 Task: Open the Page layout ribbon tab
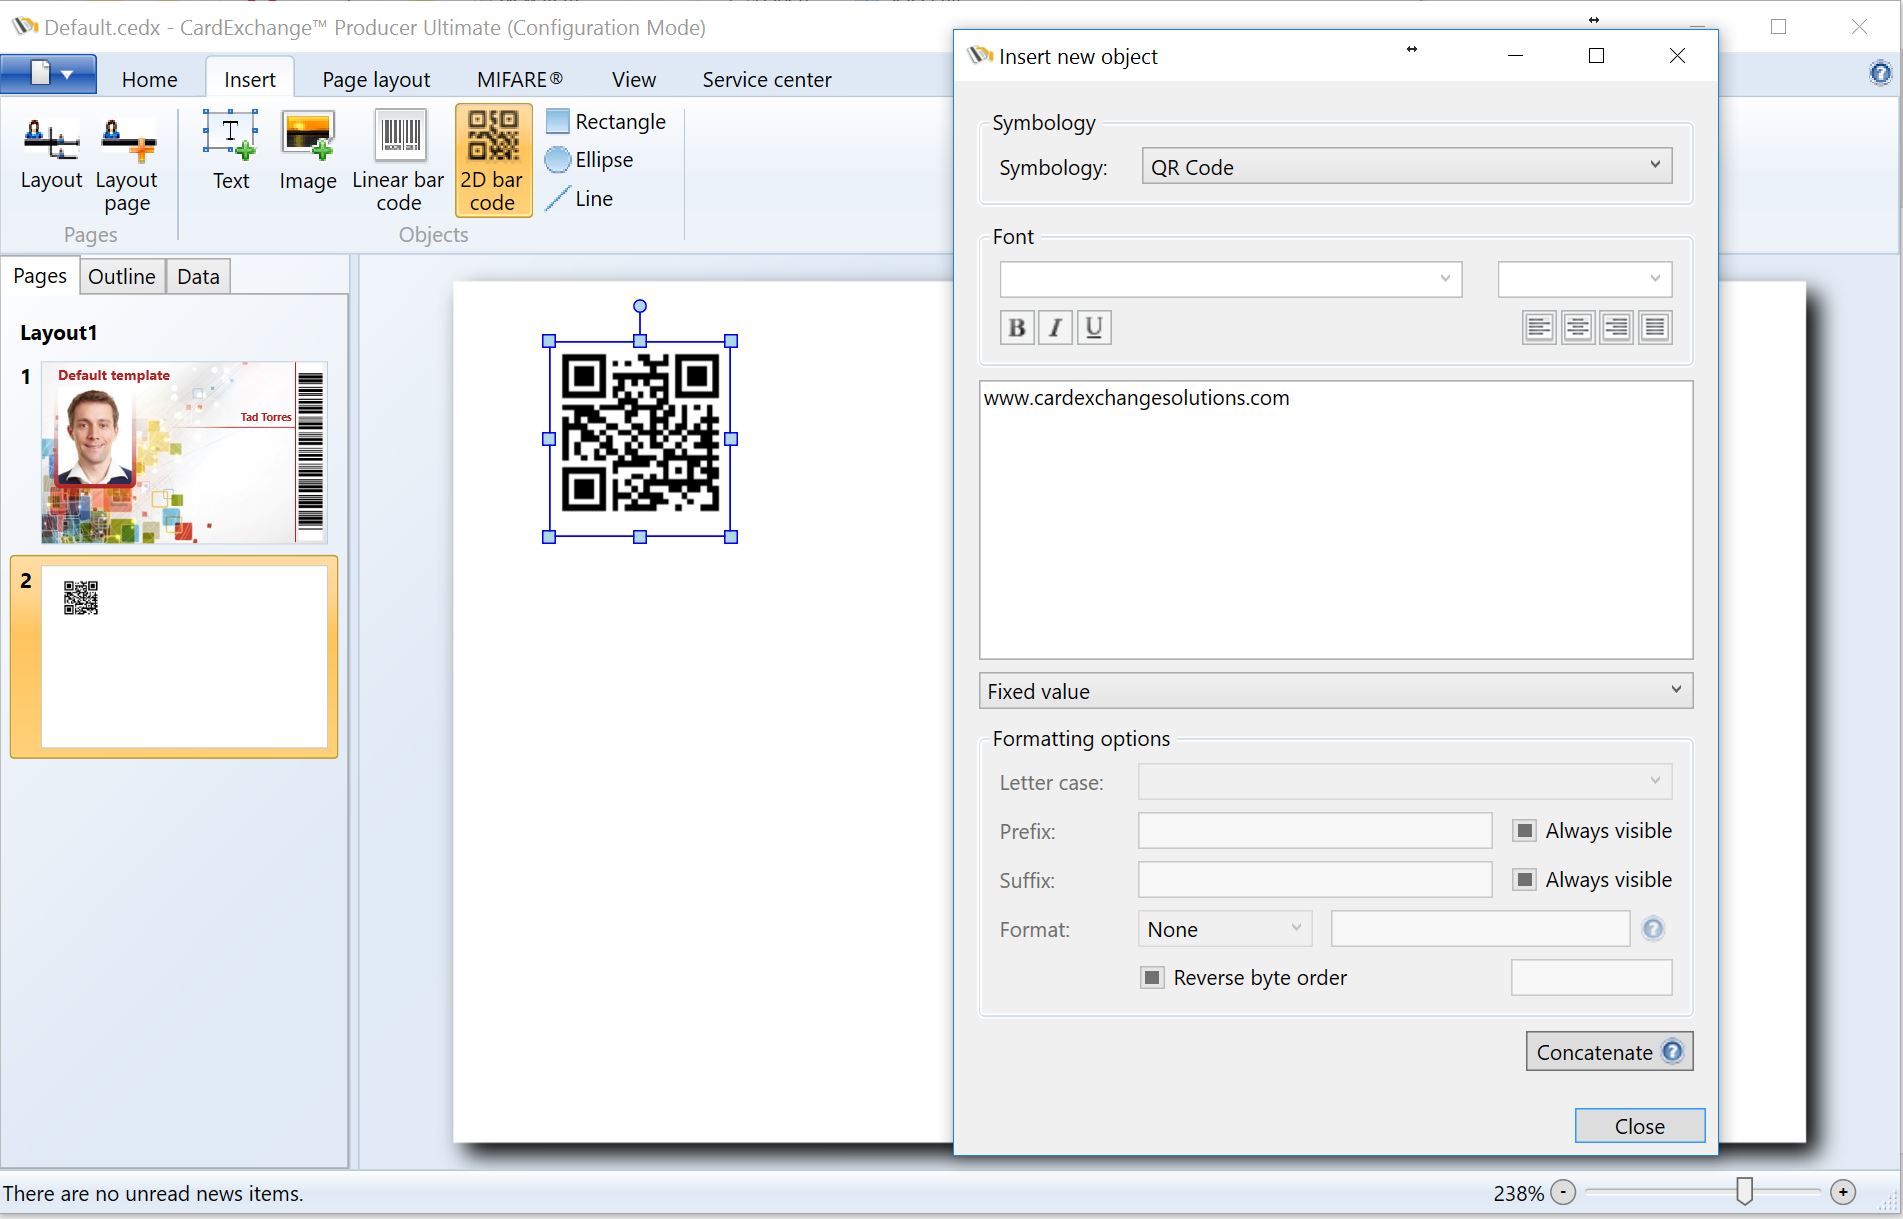pyautogui.click(x=376, y=79)
